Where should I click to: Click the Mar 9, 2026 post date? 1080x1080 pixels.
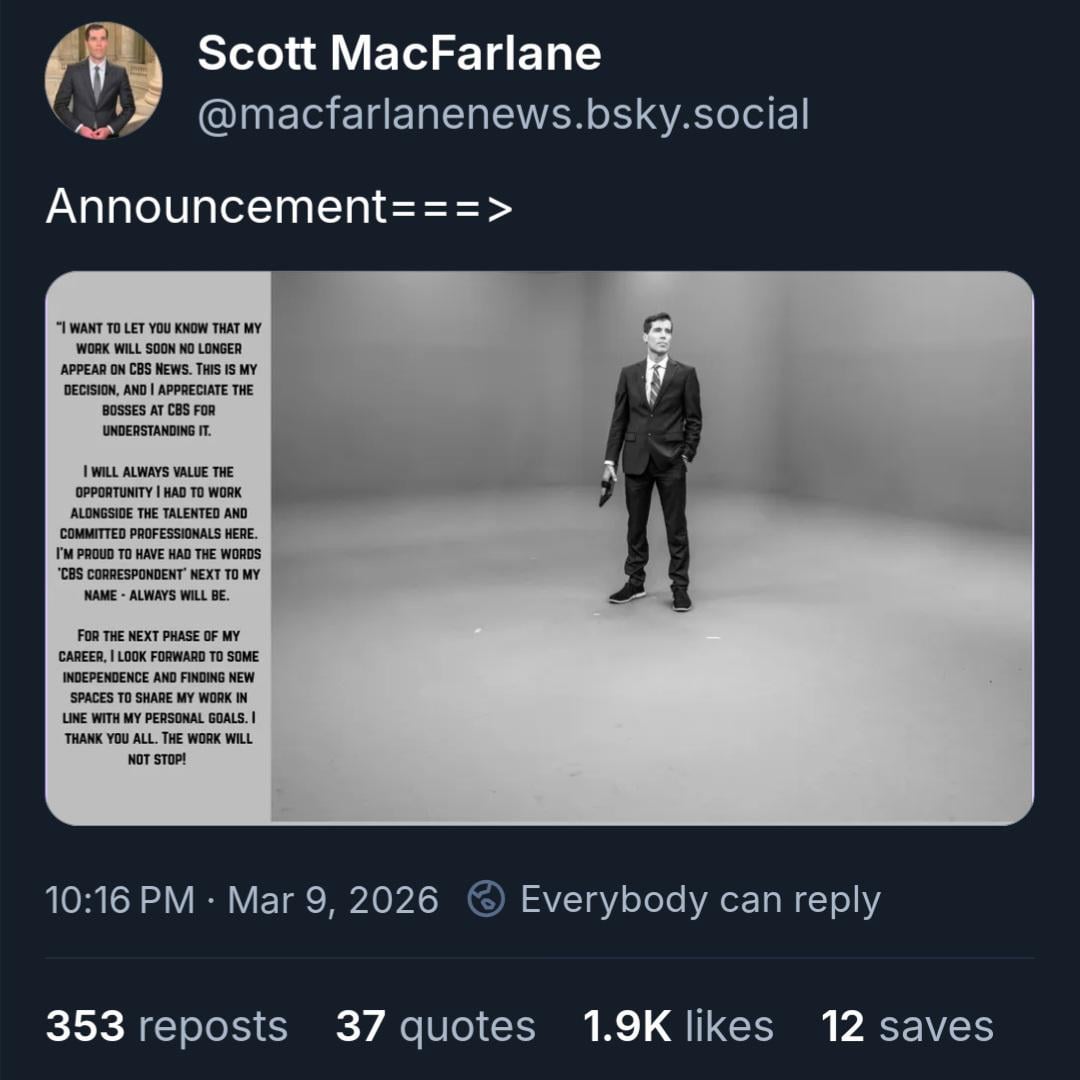point(333,900)
